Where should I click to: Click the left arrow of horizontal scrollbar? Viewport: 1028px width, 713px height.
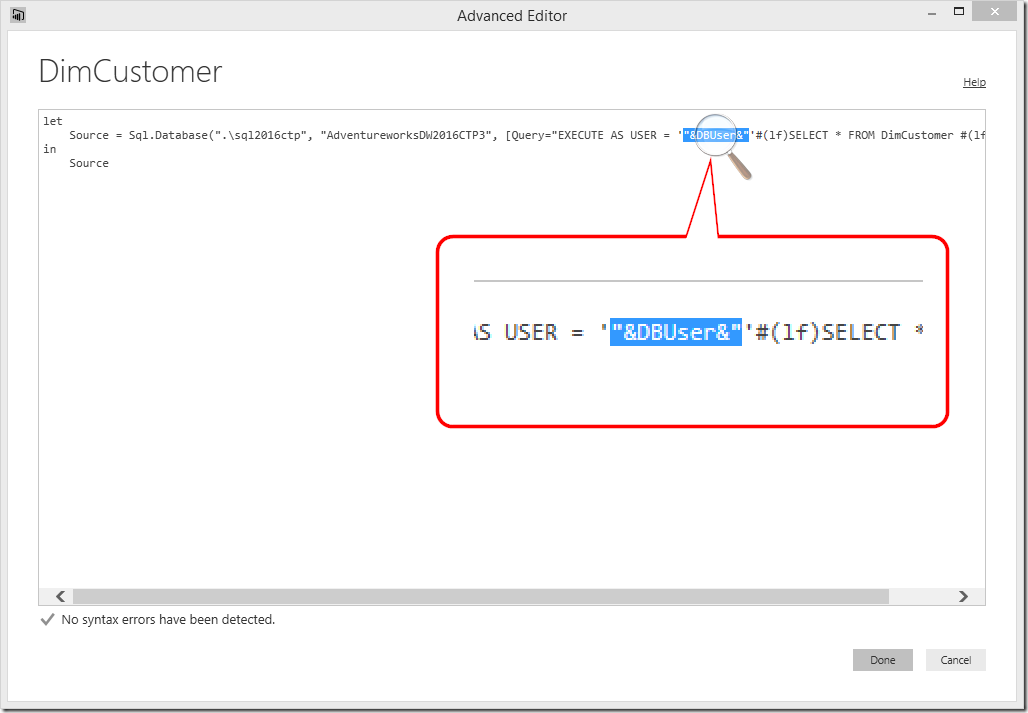[60, 596]
